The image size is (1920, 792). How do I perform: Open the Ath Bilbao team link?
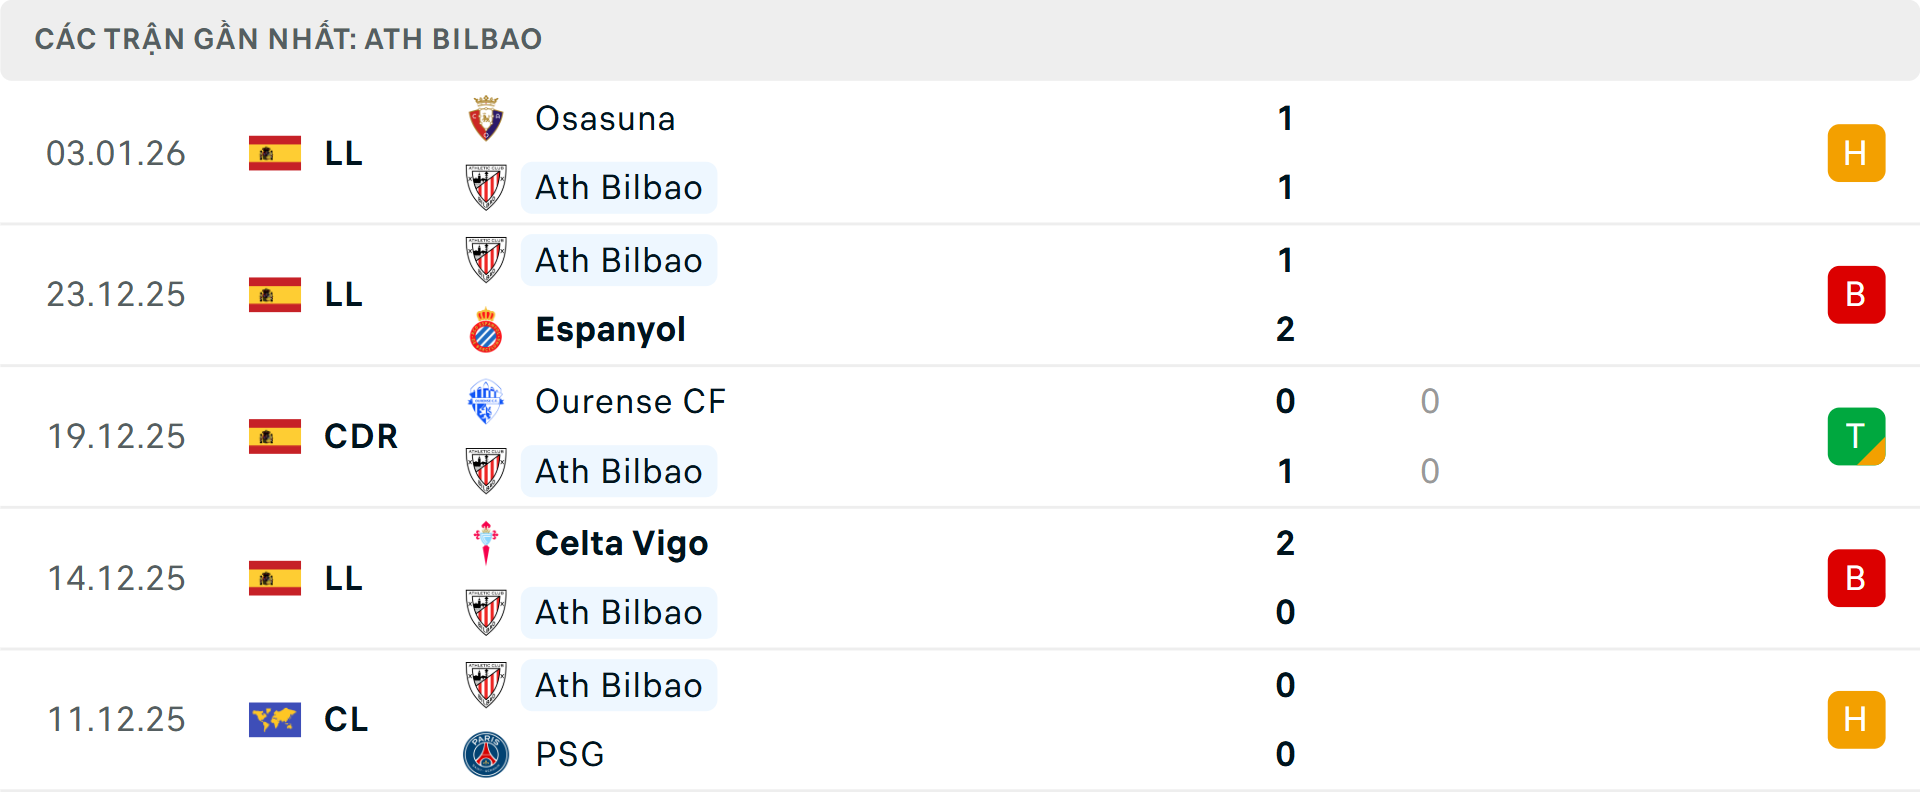pos(618,187)
